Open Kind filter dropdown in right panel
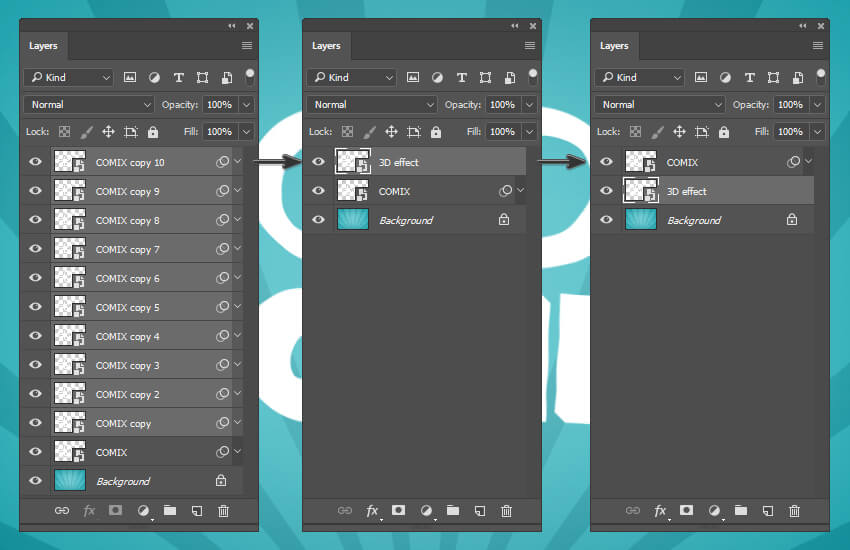 click(640, 77)
